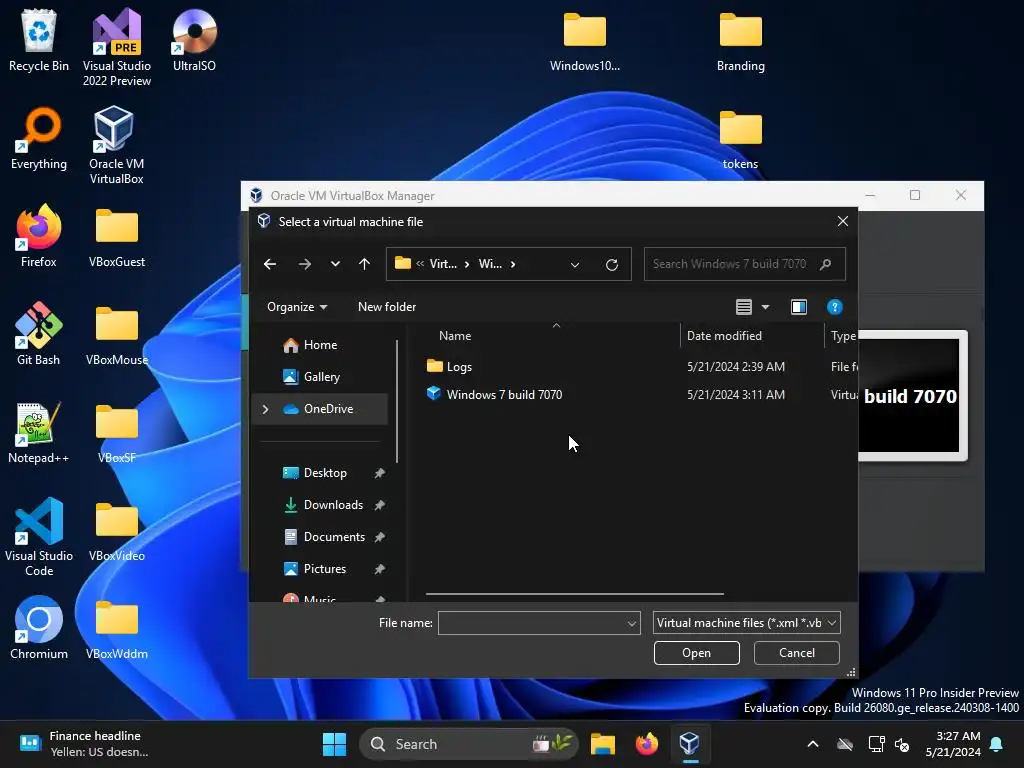Click the navigation pane vertical scrollbar
Viewport: 1024px width, 768px height.
(x=396, y=402)
